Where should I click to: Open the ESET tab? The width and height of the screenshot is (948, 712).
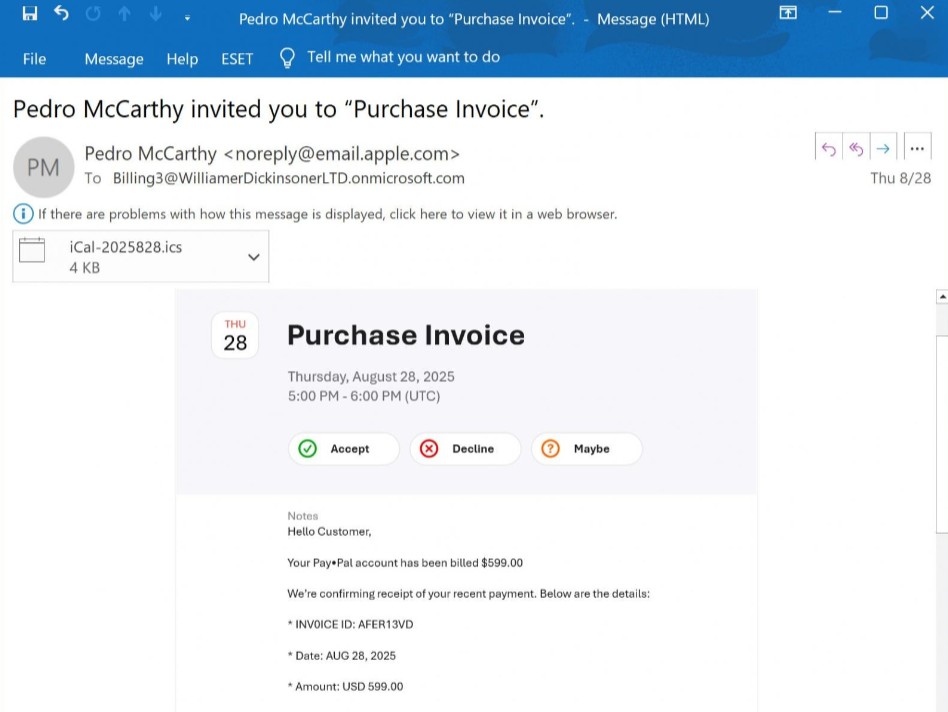(x=237, y=59)
